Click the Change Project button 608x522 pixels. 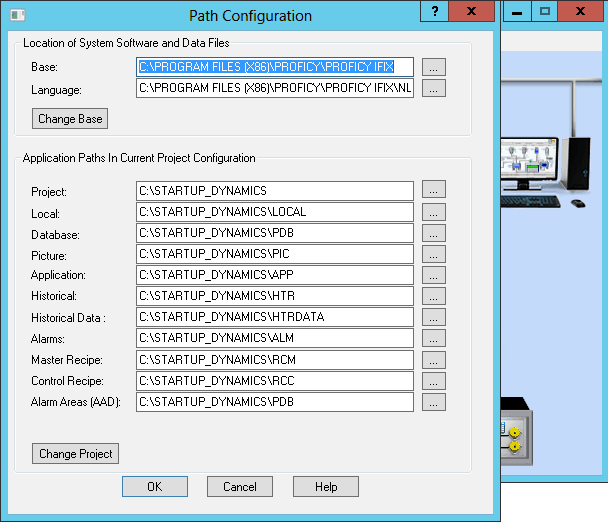point(76,454)
